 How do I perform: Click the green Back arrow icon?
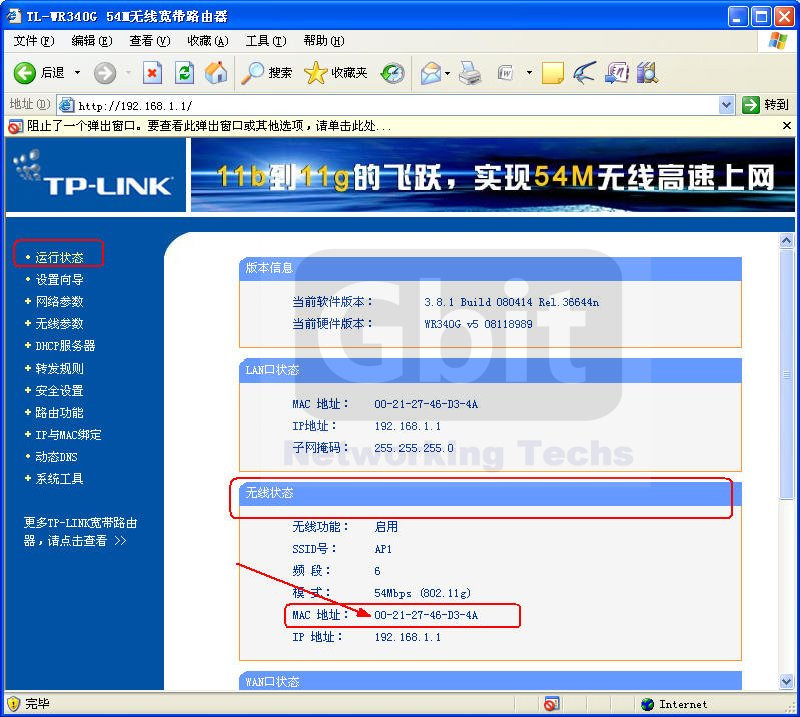pyautogui.click(x=24, y=73)
